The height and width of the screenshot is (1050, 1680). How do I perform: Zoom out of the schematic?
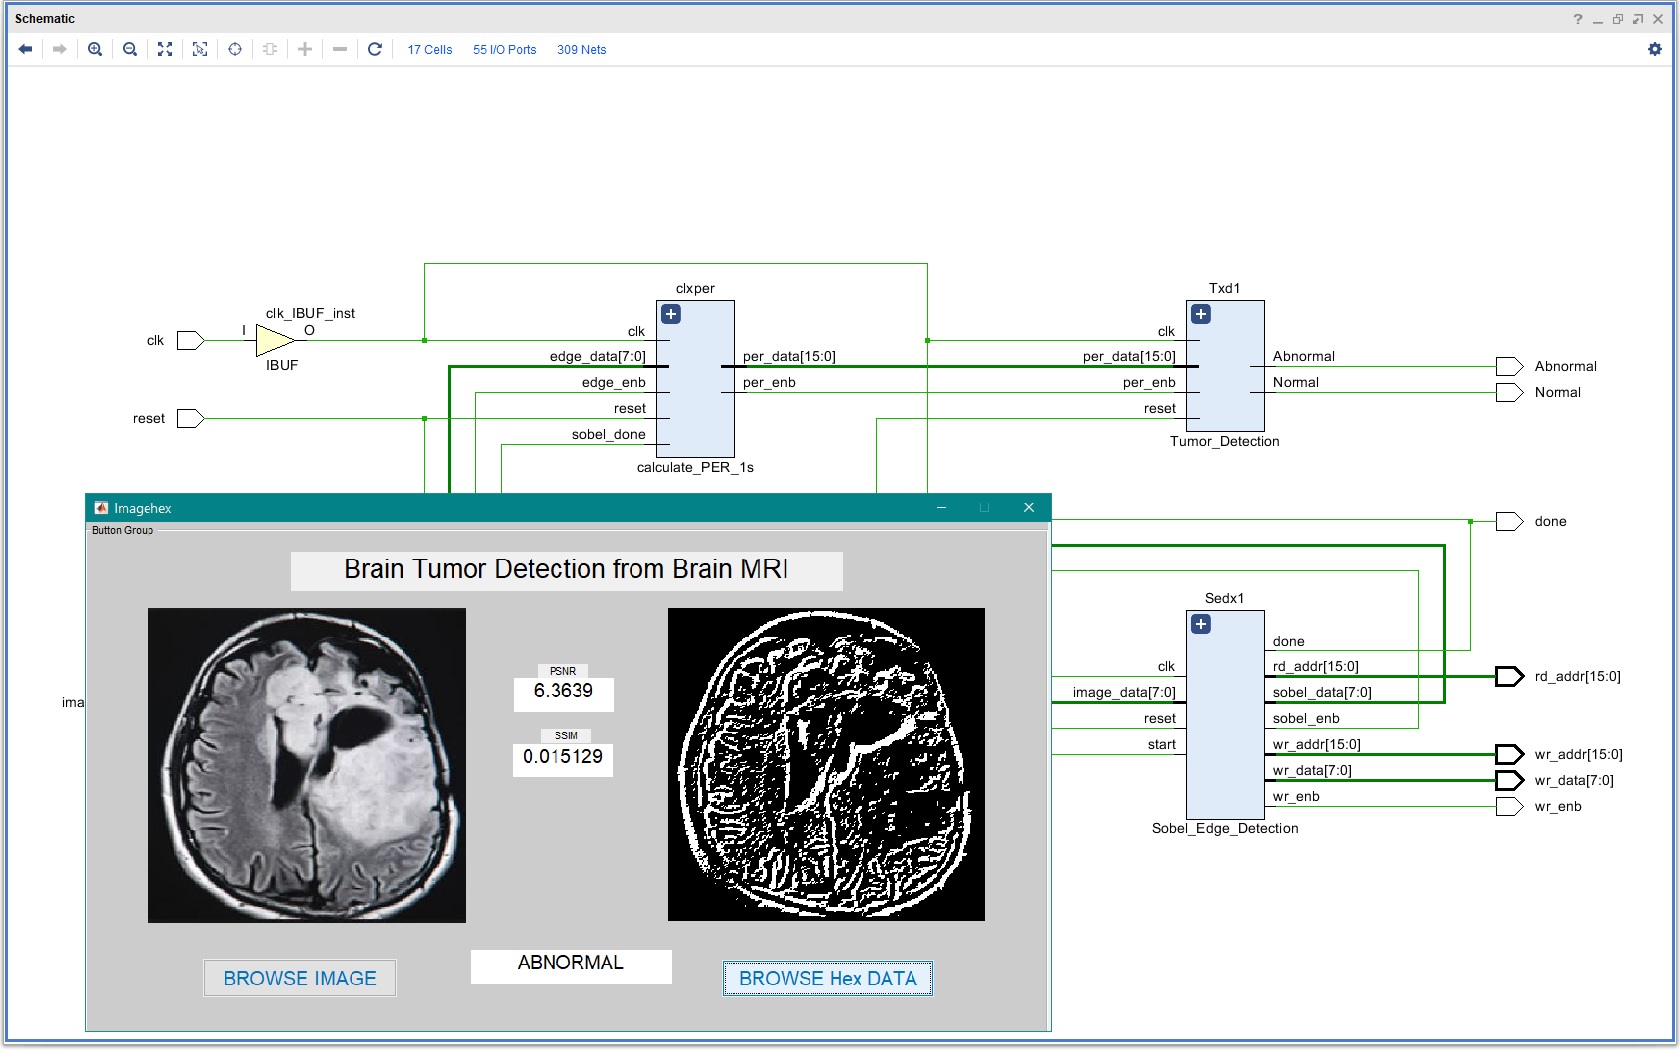coord(130,49)
